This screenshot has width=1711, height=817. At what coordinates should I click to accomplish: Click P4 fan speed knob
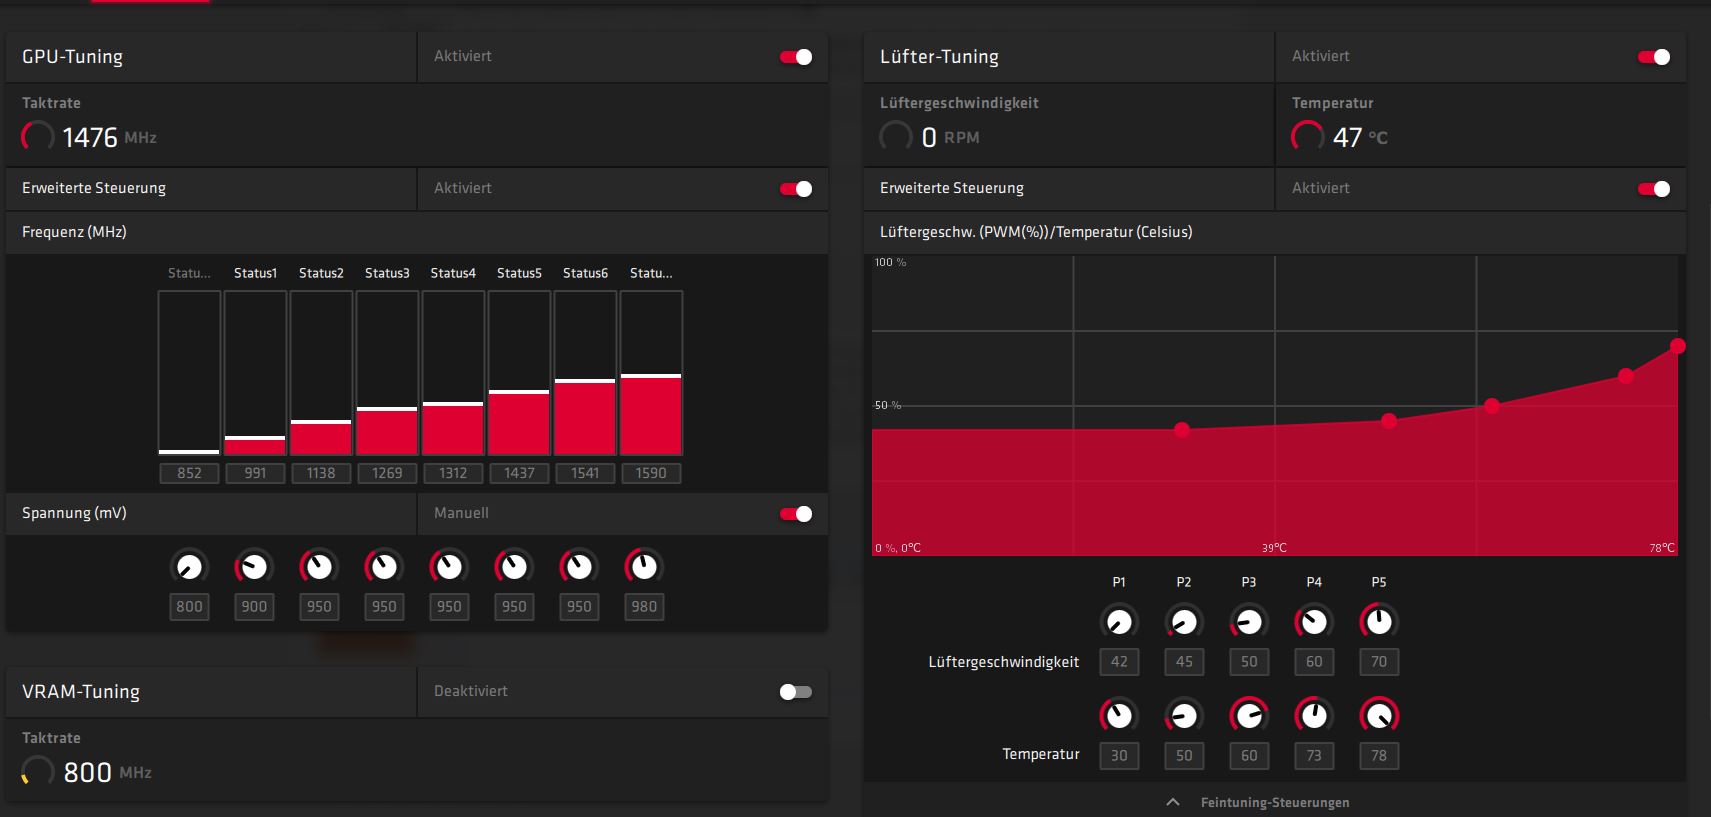click(1314, 622)
